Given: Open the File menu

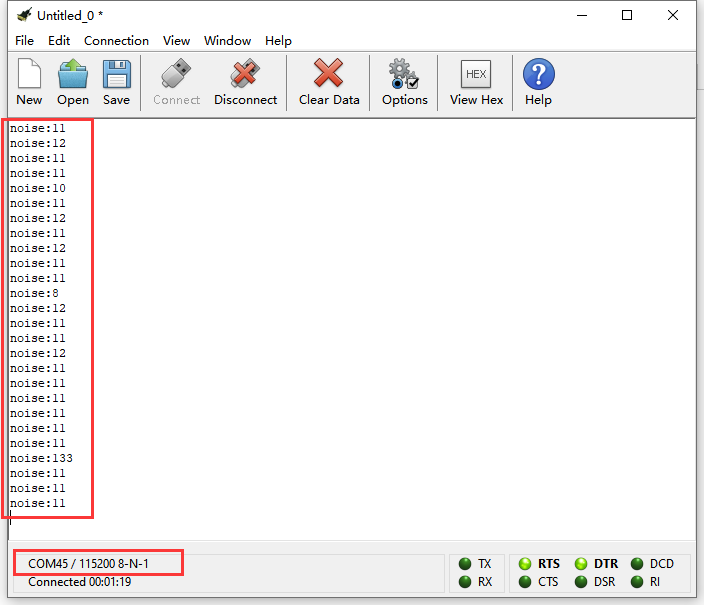Looking at the screenshot, I should (24, 41).
